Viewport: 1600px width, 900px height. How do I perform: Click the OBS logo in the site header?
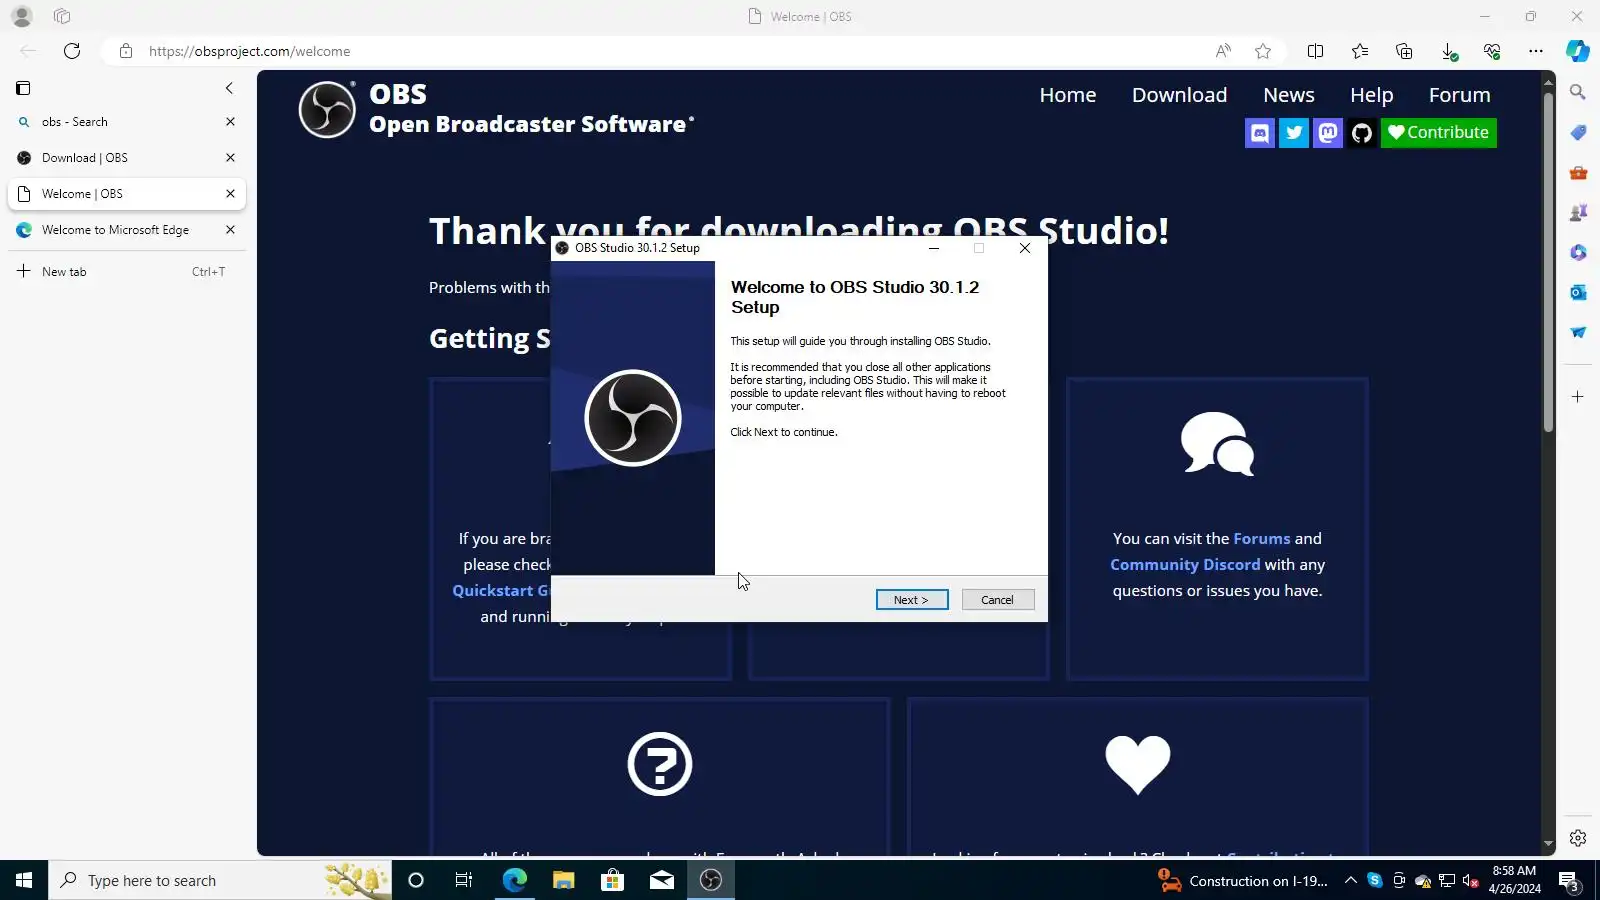tap(327, 109)
